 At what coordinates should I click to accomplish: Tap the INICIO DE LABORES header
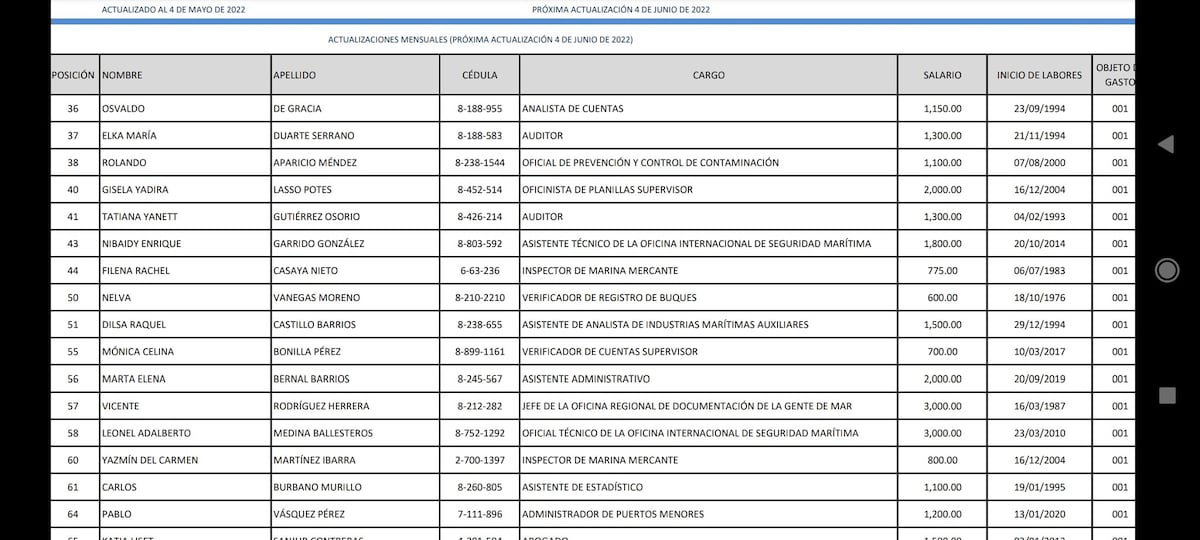(1039, 75)
